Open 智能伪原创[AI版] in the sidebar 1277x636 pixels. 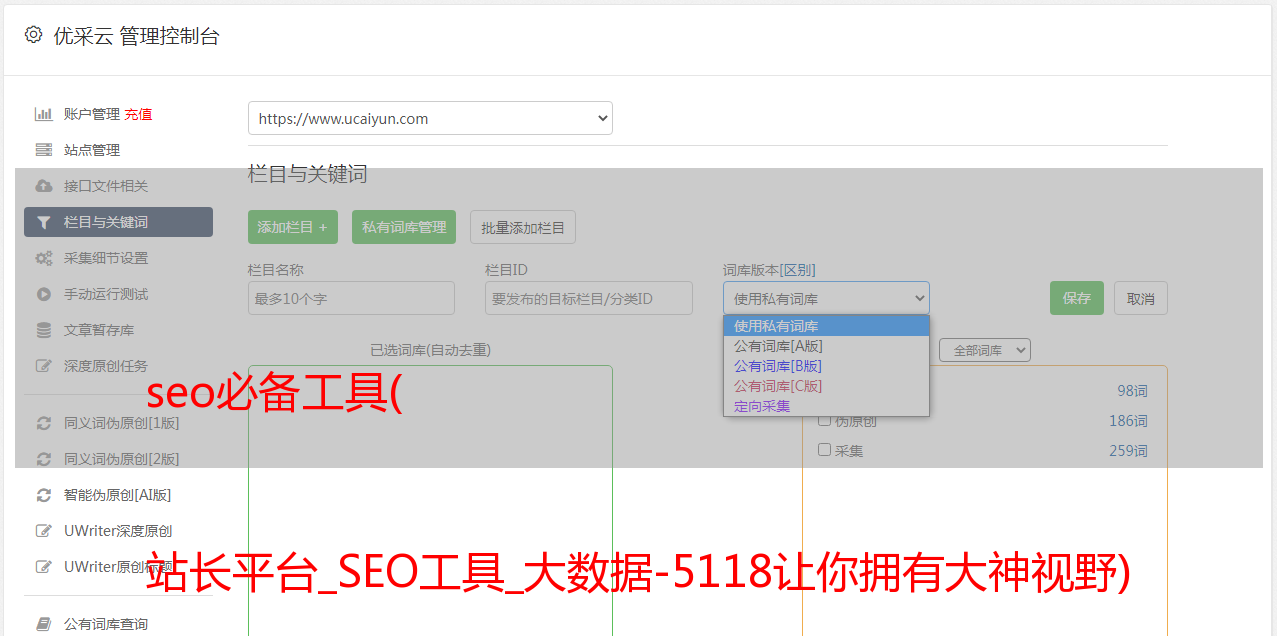point(118,495)
